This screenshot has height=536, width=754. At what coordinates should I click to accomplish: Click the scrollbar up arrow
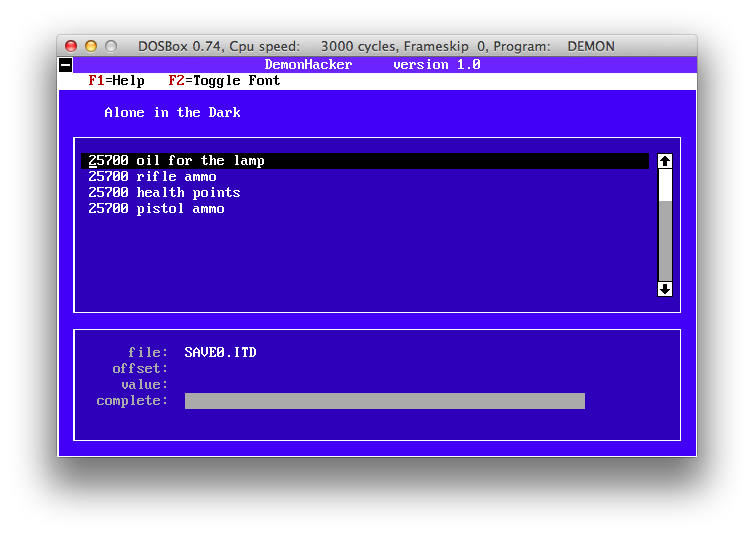pos(665,161)
